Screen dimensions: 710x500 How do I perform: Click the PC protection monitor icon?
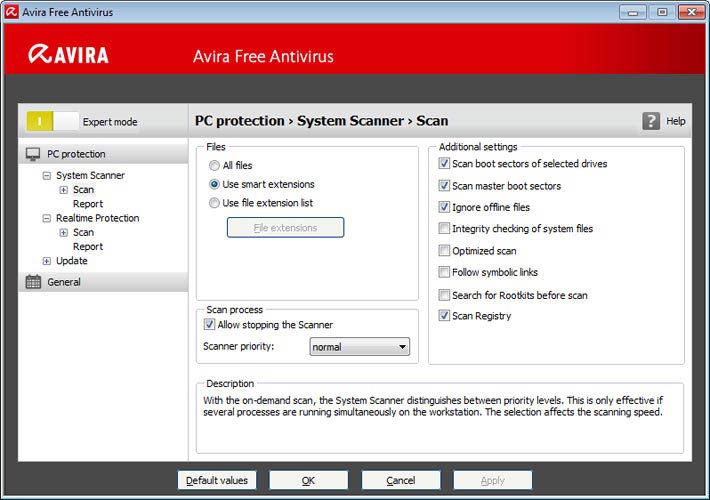(x=33, y=154)
